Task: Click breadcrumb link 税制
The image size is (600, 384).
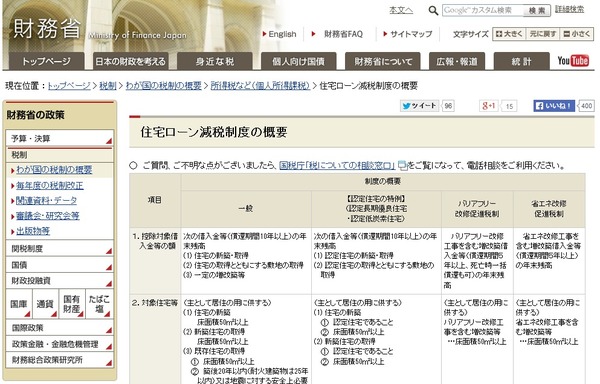Action: tap(108, 86)
